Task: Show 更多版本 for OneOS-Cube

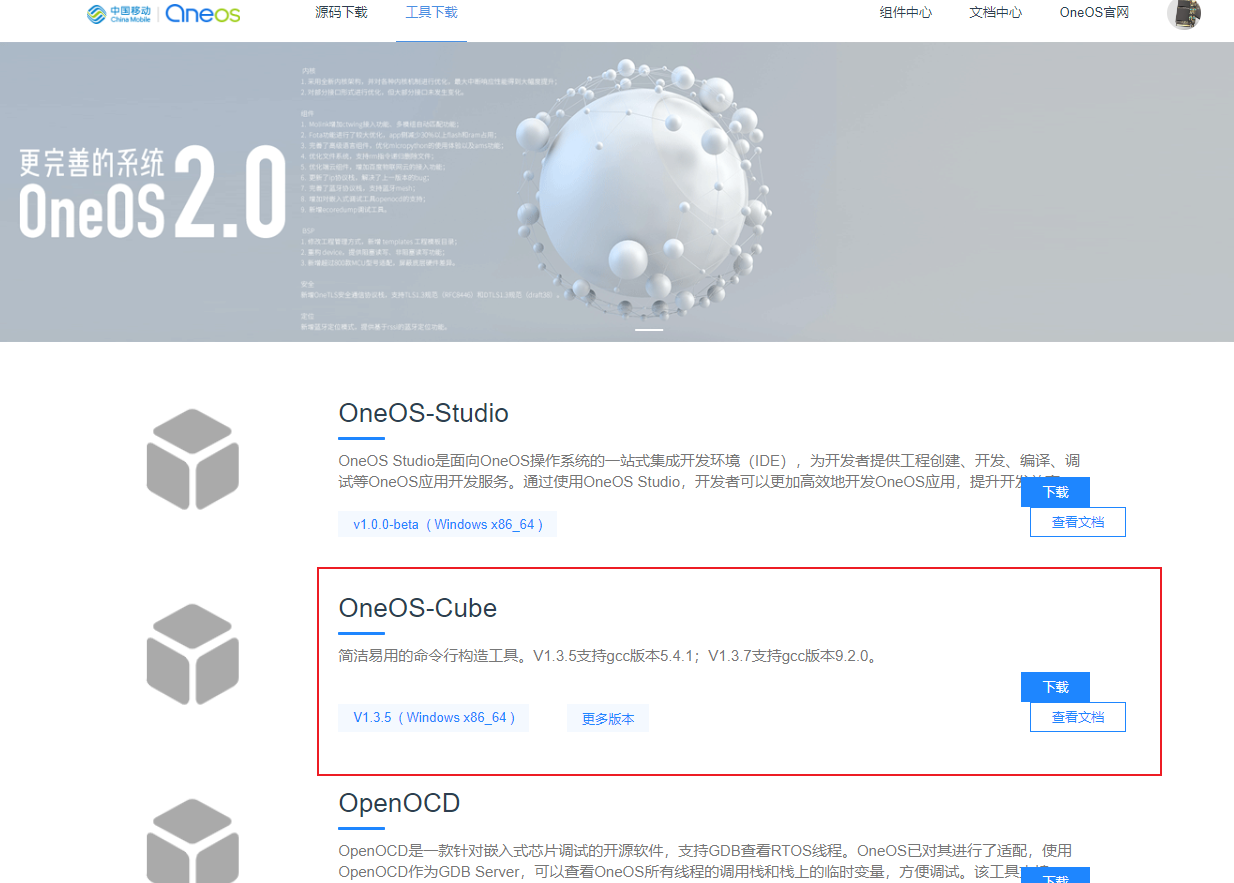Action: (608, 718)
